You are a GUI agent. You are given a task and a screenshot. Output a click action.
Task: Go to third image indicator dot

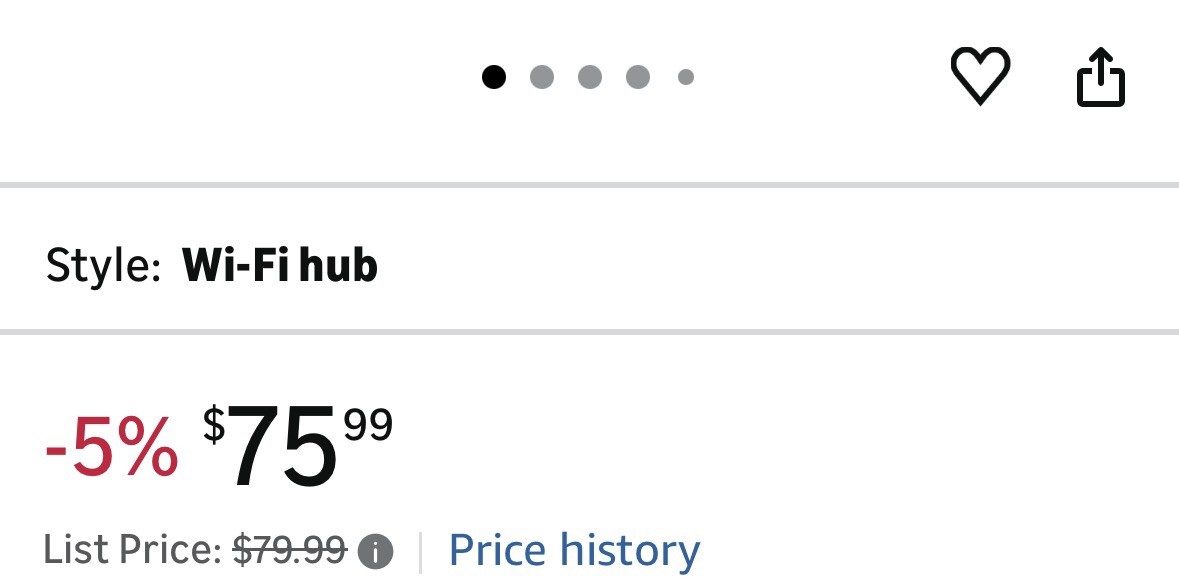click(x=590, y=77)
